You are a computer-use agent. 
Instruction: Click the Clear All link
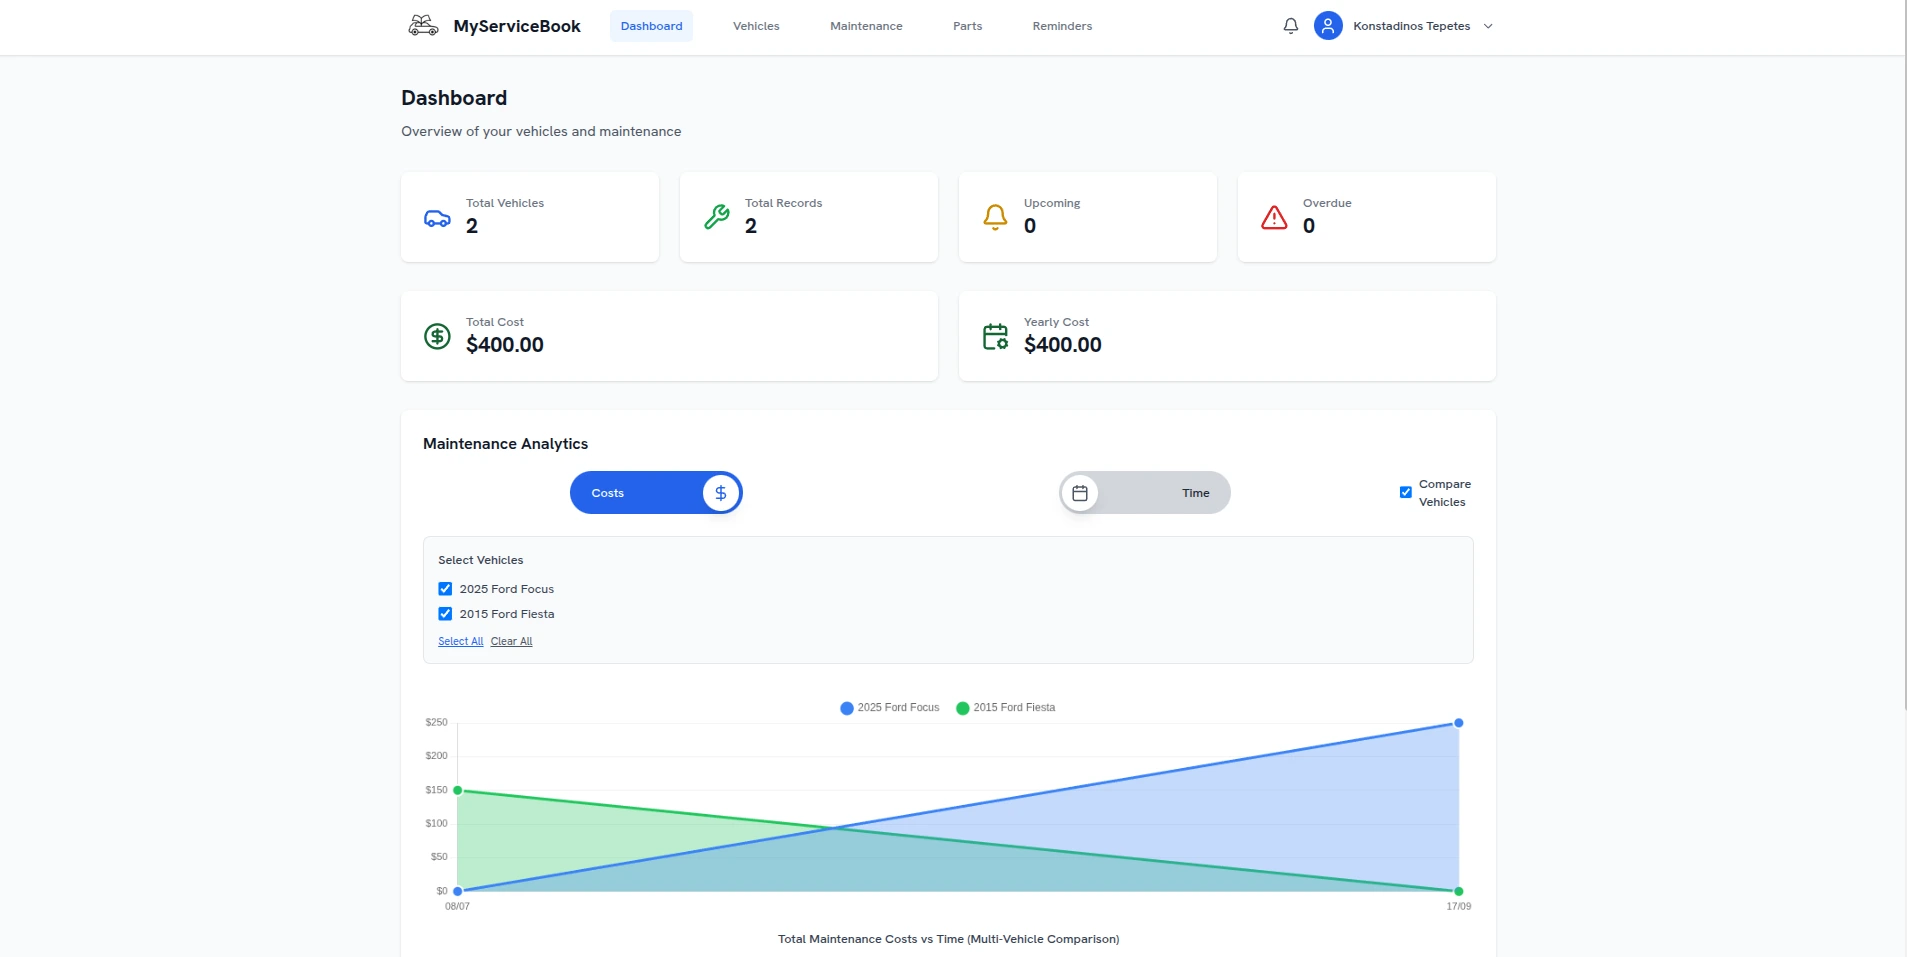point(511,642)
